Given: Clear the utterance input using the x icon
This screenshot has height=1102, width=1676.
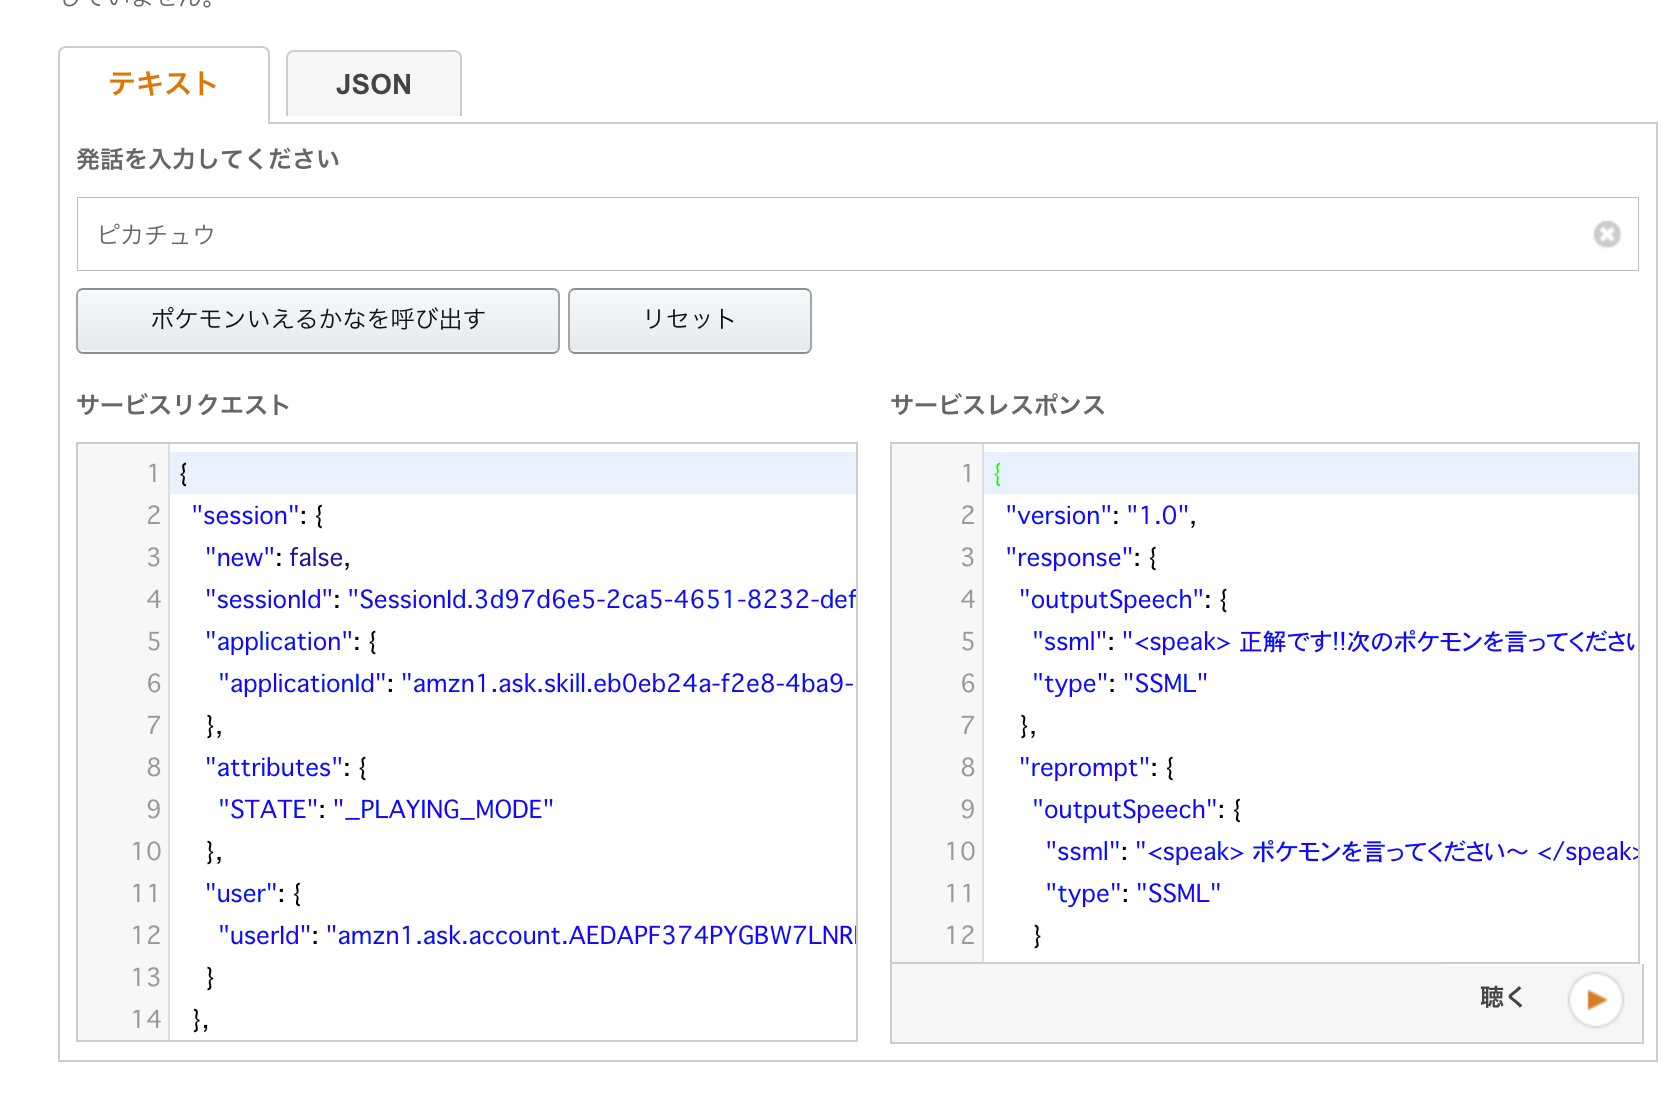Looking at the screenshot, I should pyautogui.click(x=1607, y=234).
